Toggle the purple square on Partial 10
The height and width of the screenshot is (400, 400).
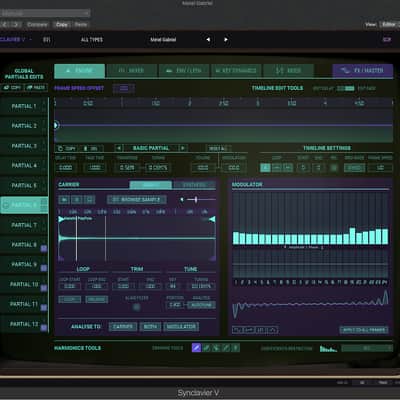click(x=44, y=288)
